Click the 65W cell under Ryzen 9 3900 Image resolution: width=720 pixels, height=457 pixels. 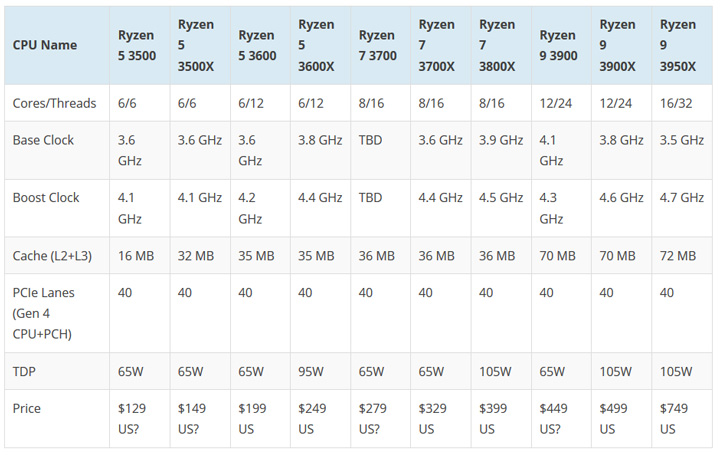click(x=561, y=371)
